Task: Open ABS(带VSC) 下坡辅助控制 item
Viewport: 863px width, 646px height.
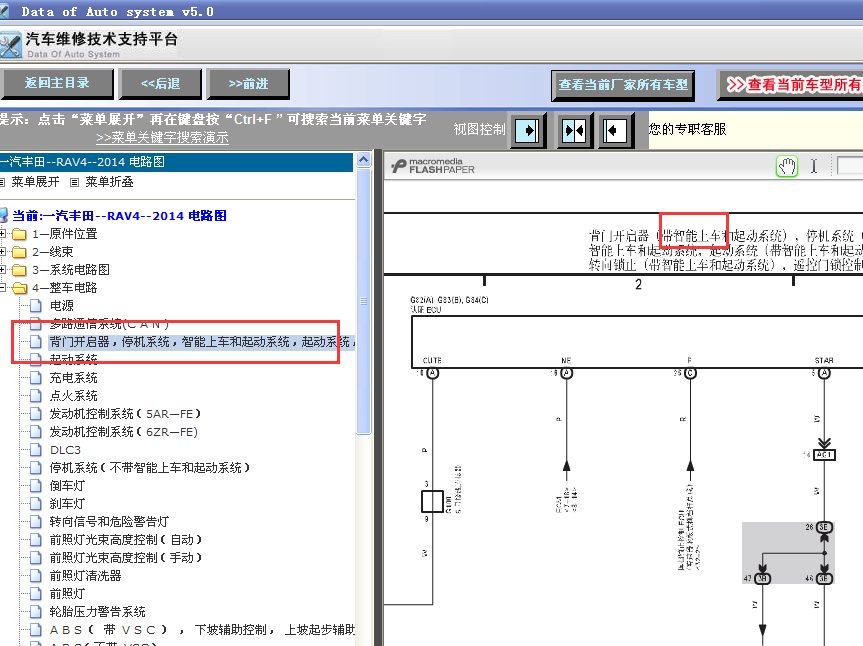Action: [203, 630]
